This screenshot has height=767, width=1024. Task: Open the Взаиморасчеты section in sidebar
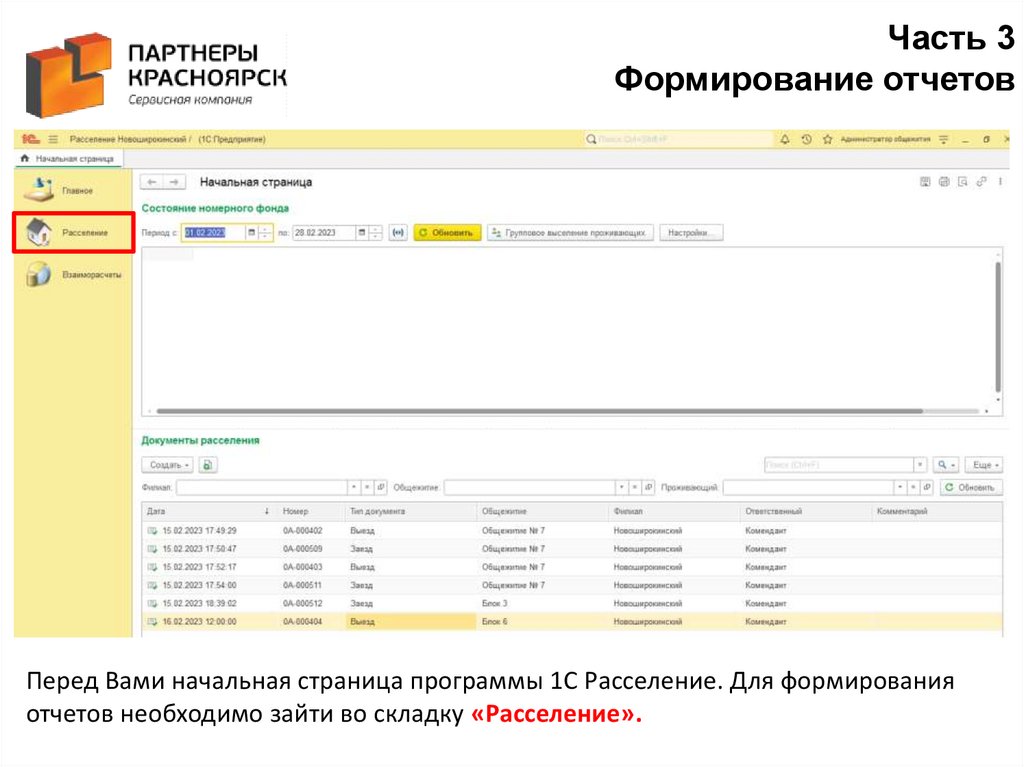73,274
